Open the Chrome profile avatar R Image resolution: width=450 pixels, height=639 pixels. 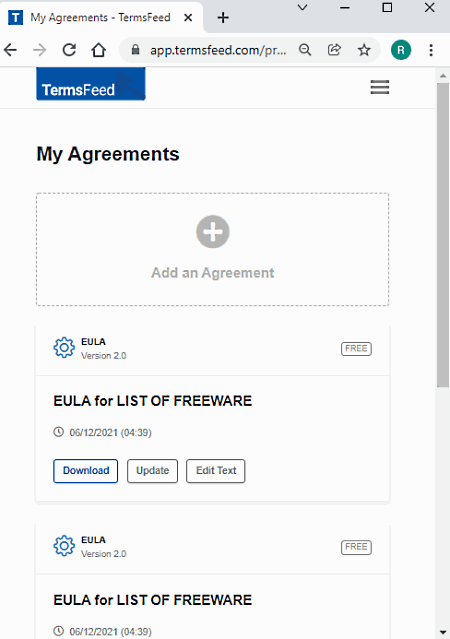tap(401, 50)
